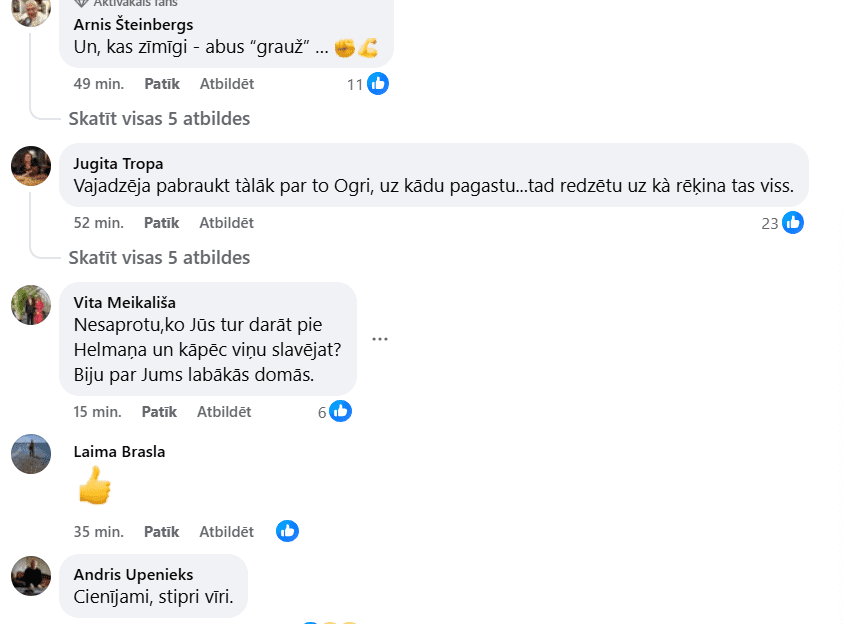Click like reaction icon on Laima Brasla comment

tap(287, 531)
